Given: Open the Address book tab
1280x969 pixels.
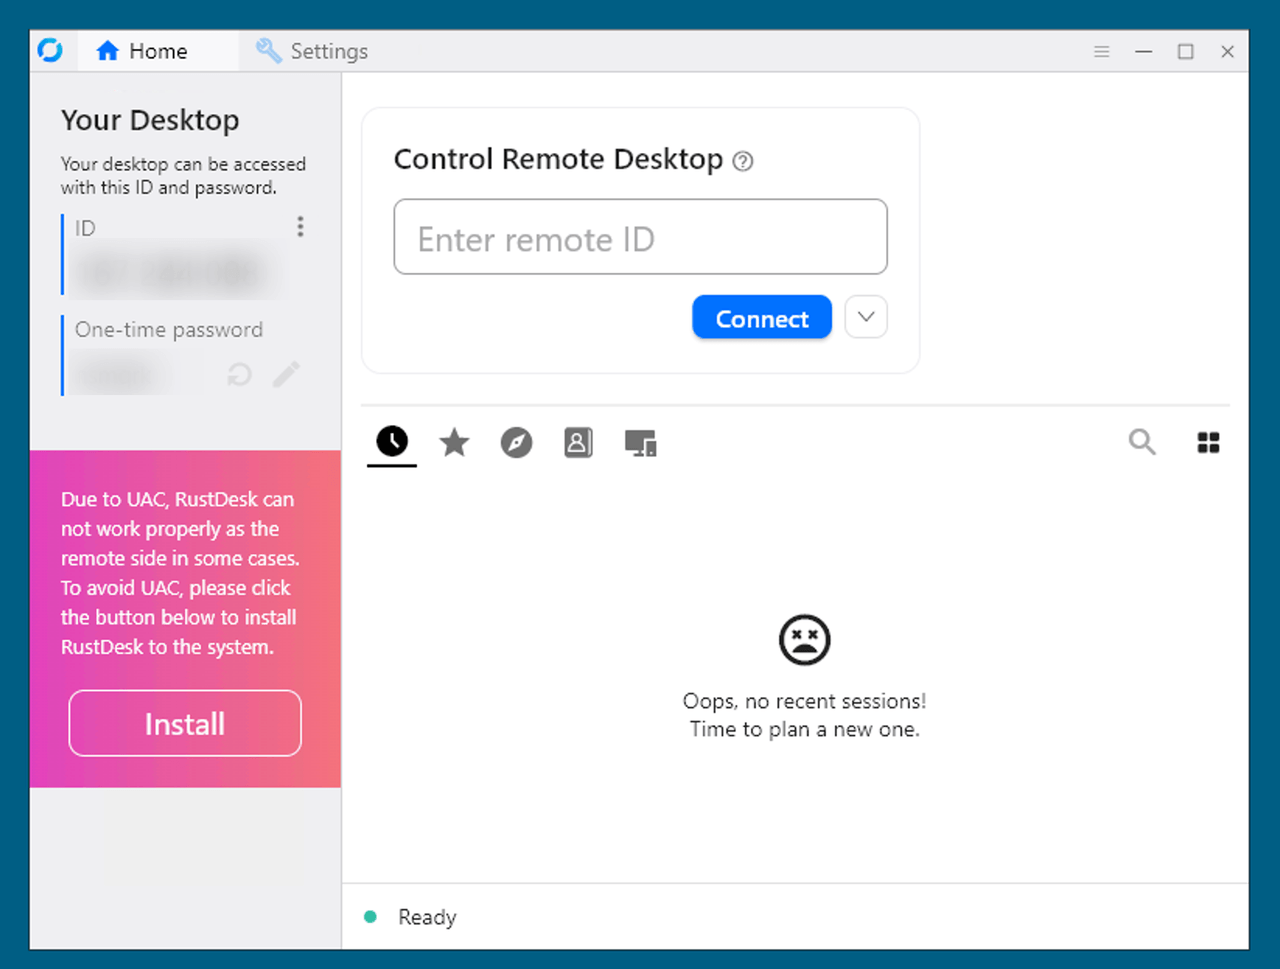Looking at the screenshot, I should [x=579, y=442].
